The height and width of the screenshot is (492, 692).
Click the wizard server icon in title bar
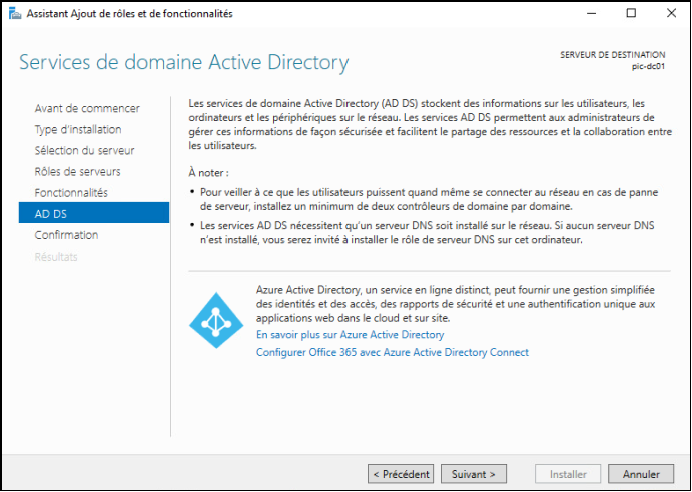click(15, 14)
